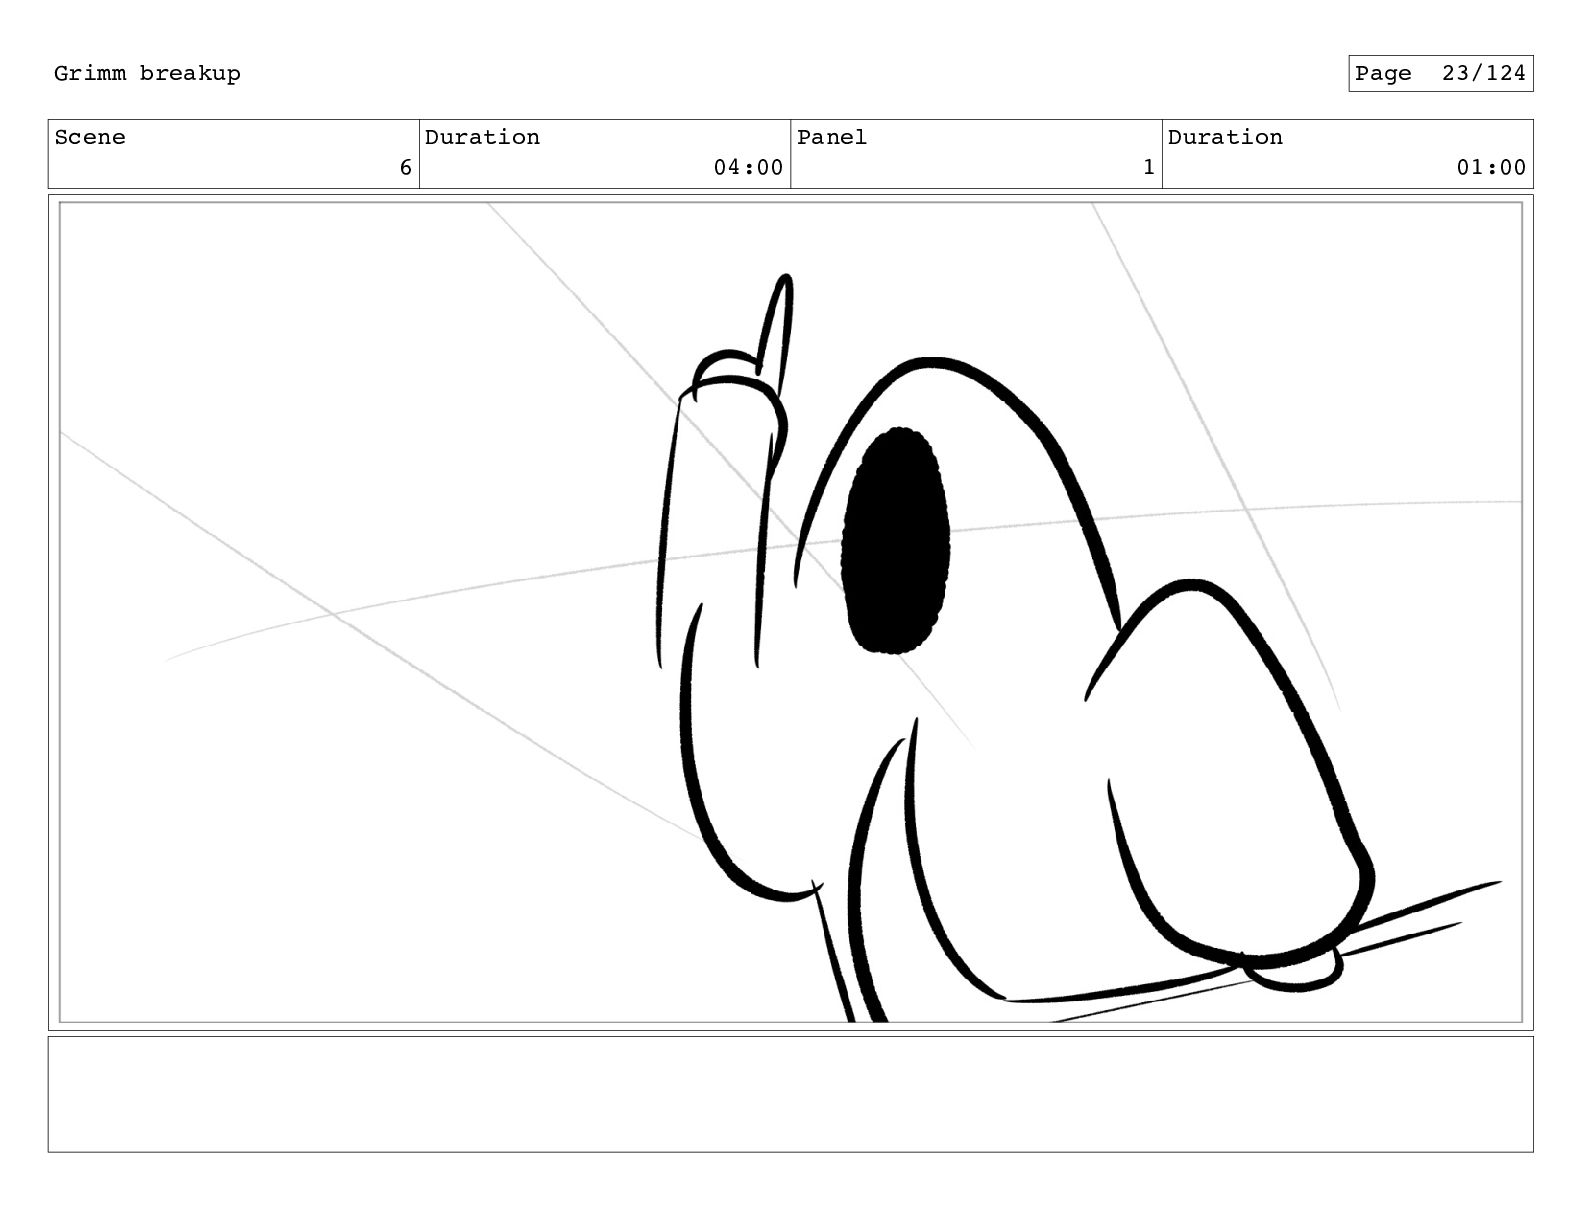
Task: Click the 'Panel' header label
Action: (832, 137)
